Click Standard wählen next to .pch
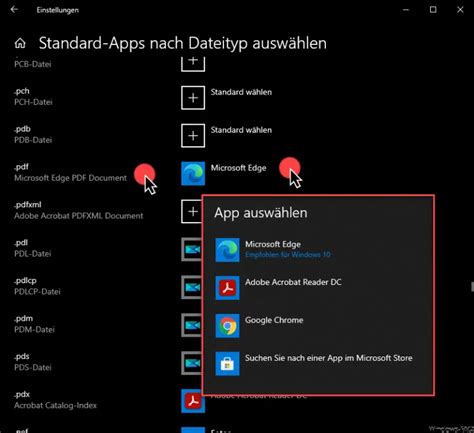Screen dimensions: 474x433 241,92
